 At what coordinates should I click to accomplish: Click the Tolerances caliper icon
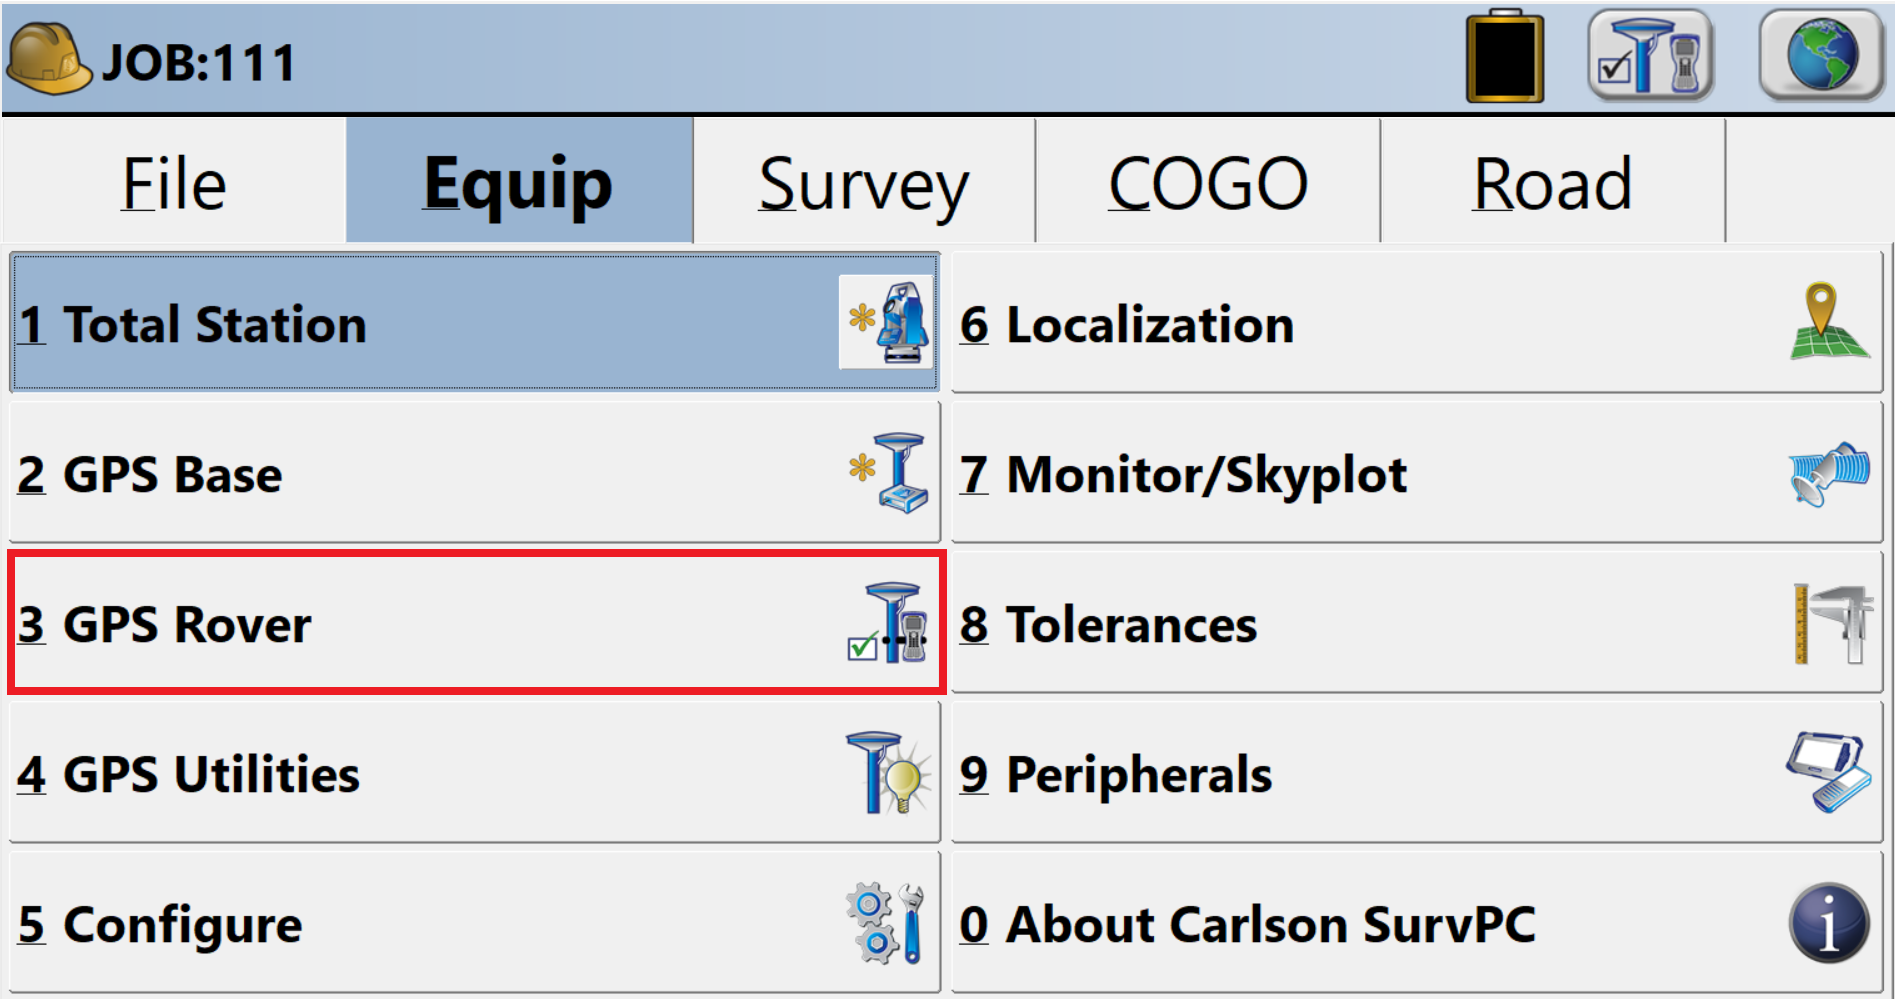[1833, 624]
